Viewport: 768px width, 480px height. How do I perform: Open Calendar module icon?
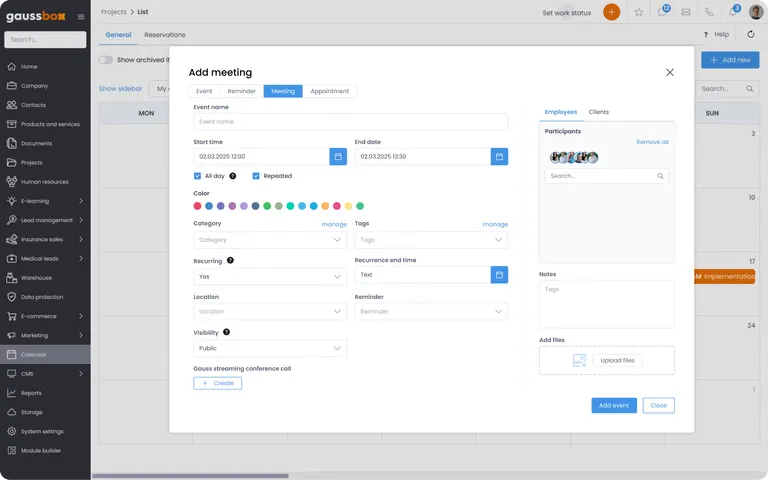point(12,355)
